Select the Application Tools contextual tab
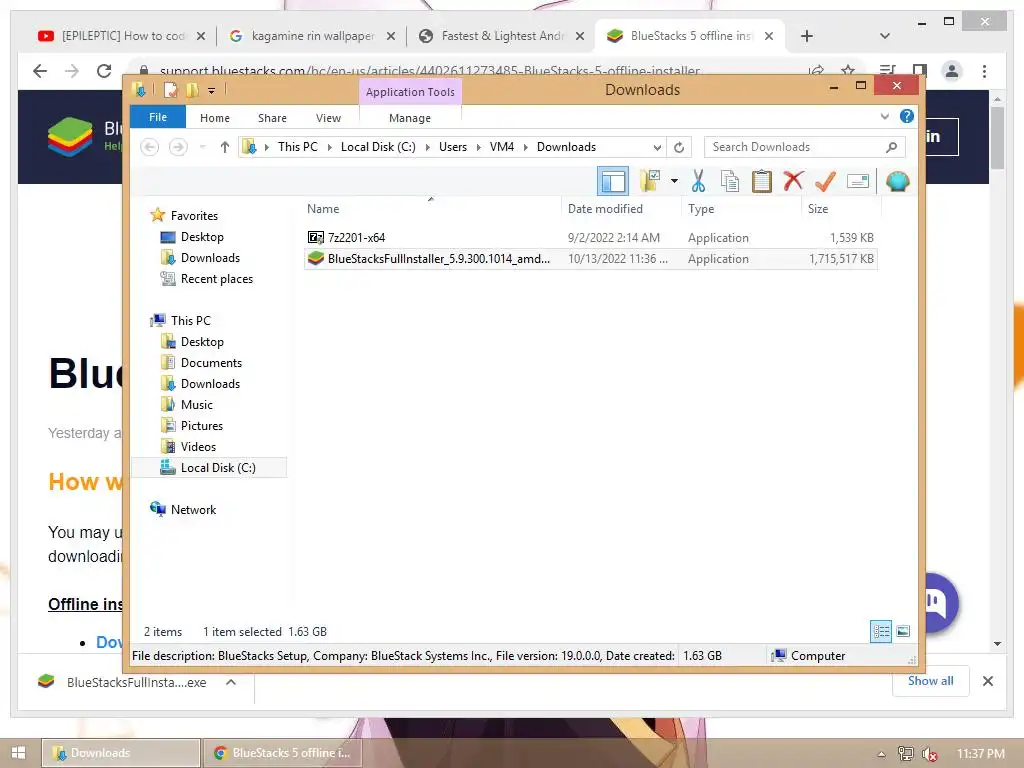 [x=410, y=92]
